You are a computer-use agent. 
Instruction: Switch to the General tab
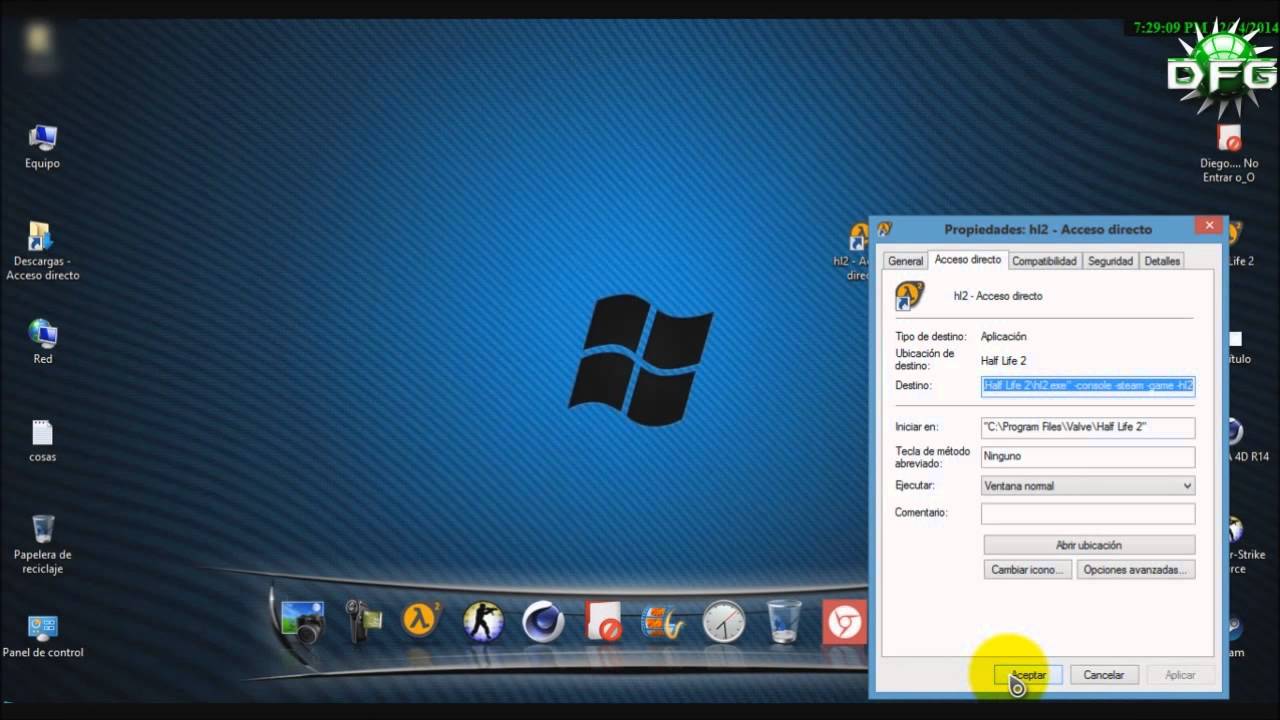pos(905,261)
